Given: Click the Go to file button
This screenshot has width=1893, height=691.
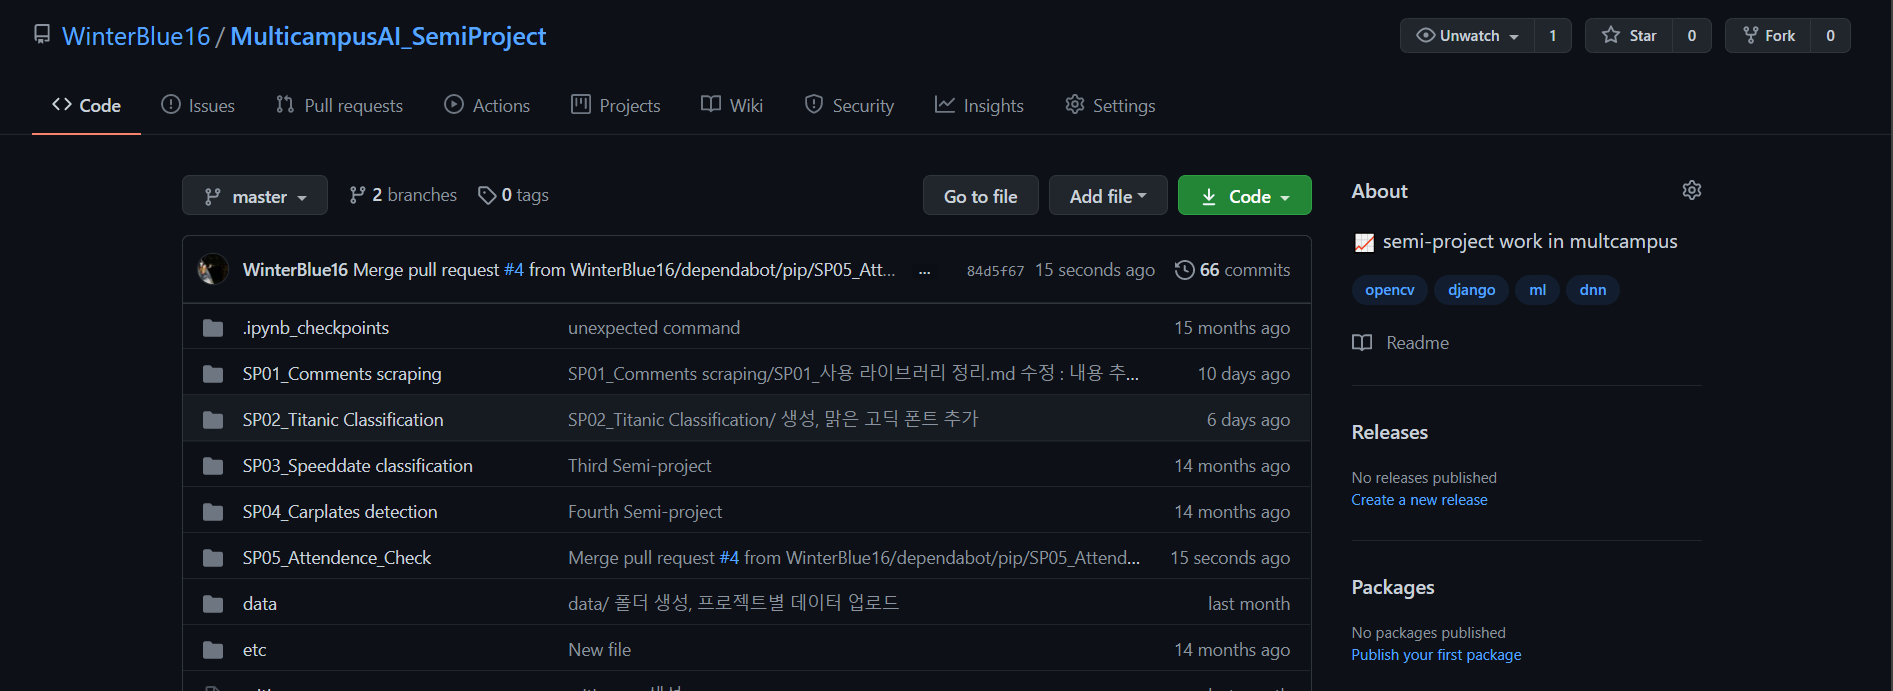Looking at the screenshot, I should pyautogui.click(x=980, y=195).
